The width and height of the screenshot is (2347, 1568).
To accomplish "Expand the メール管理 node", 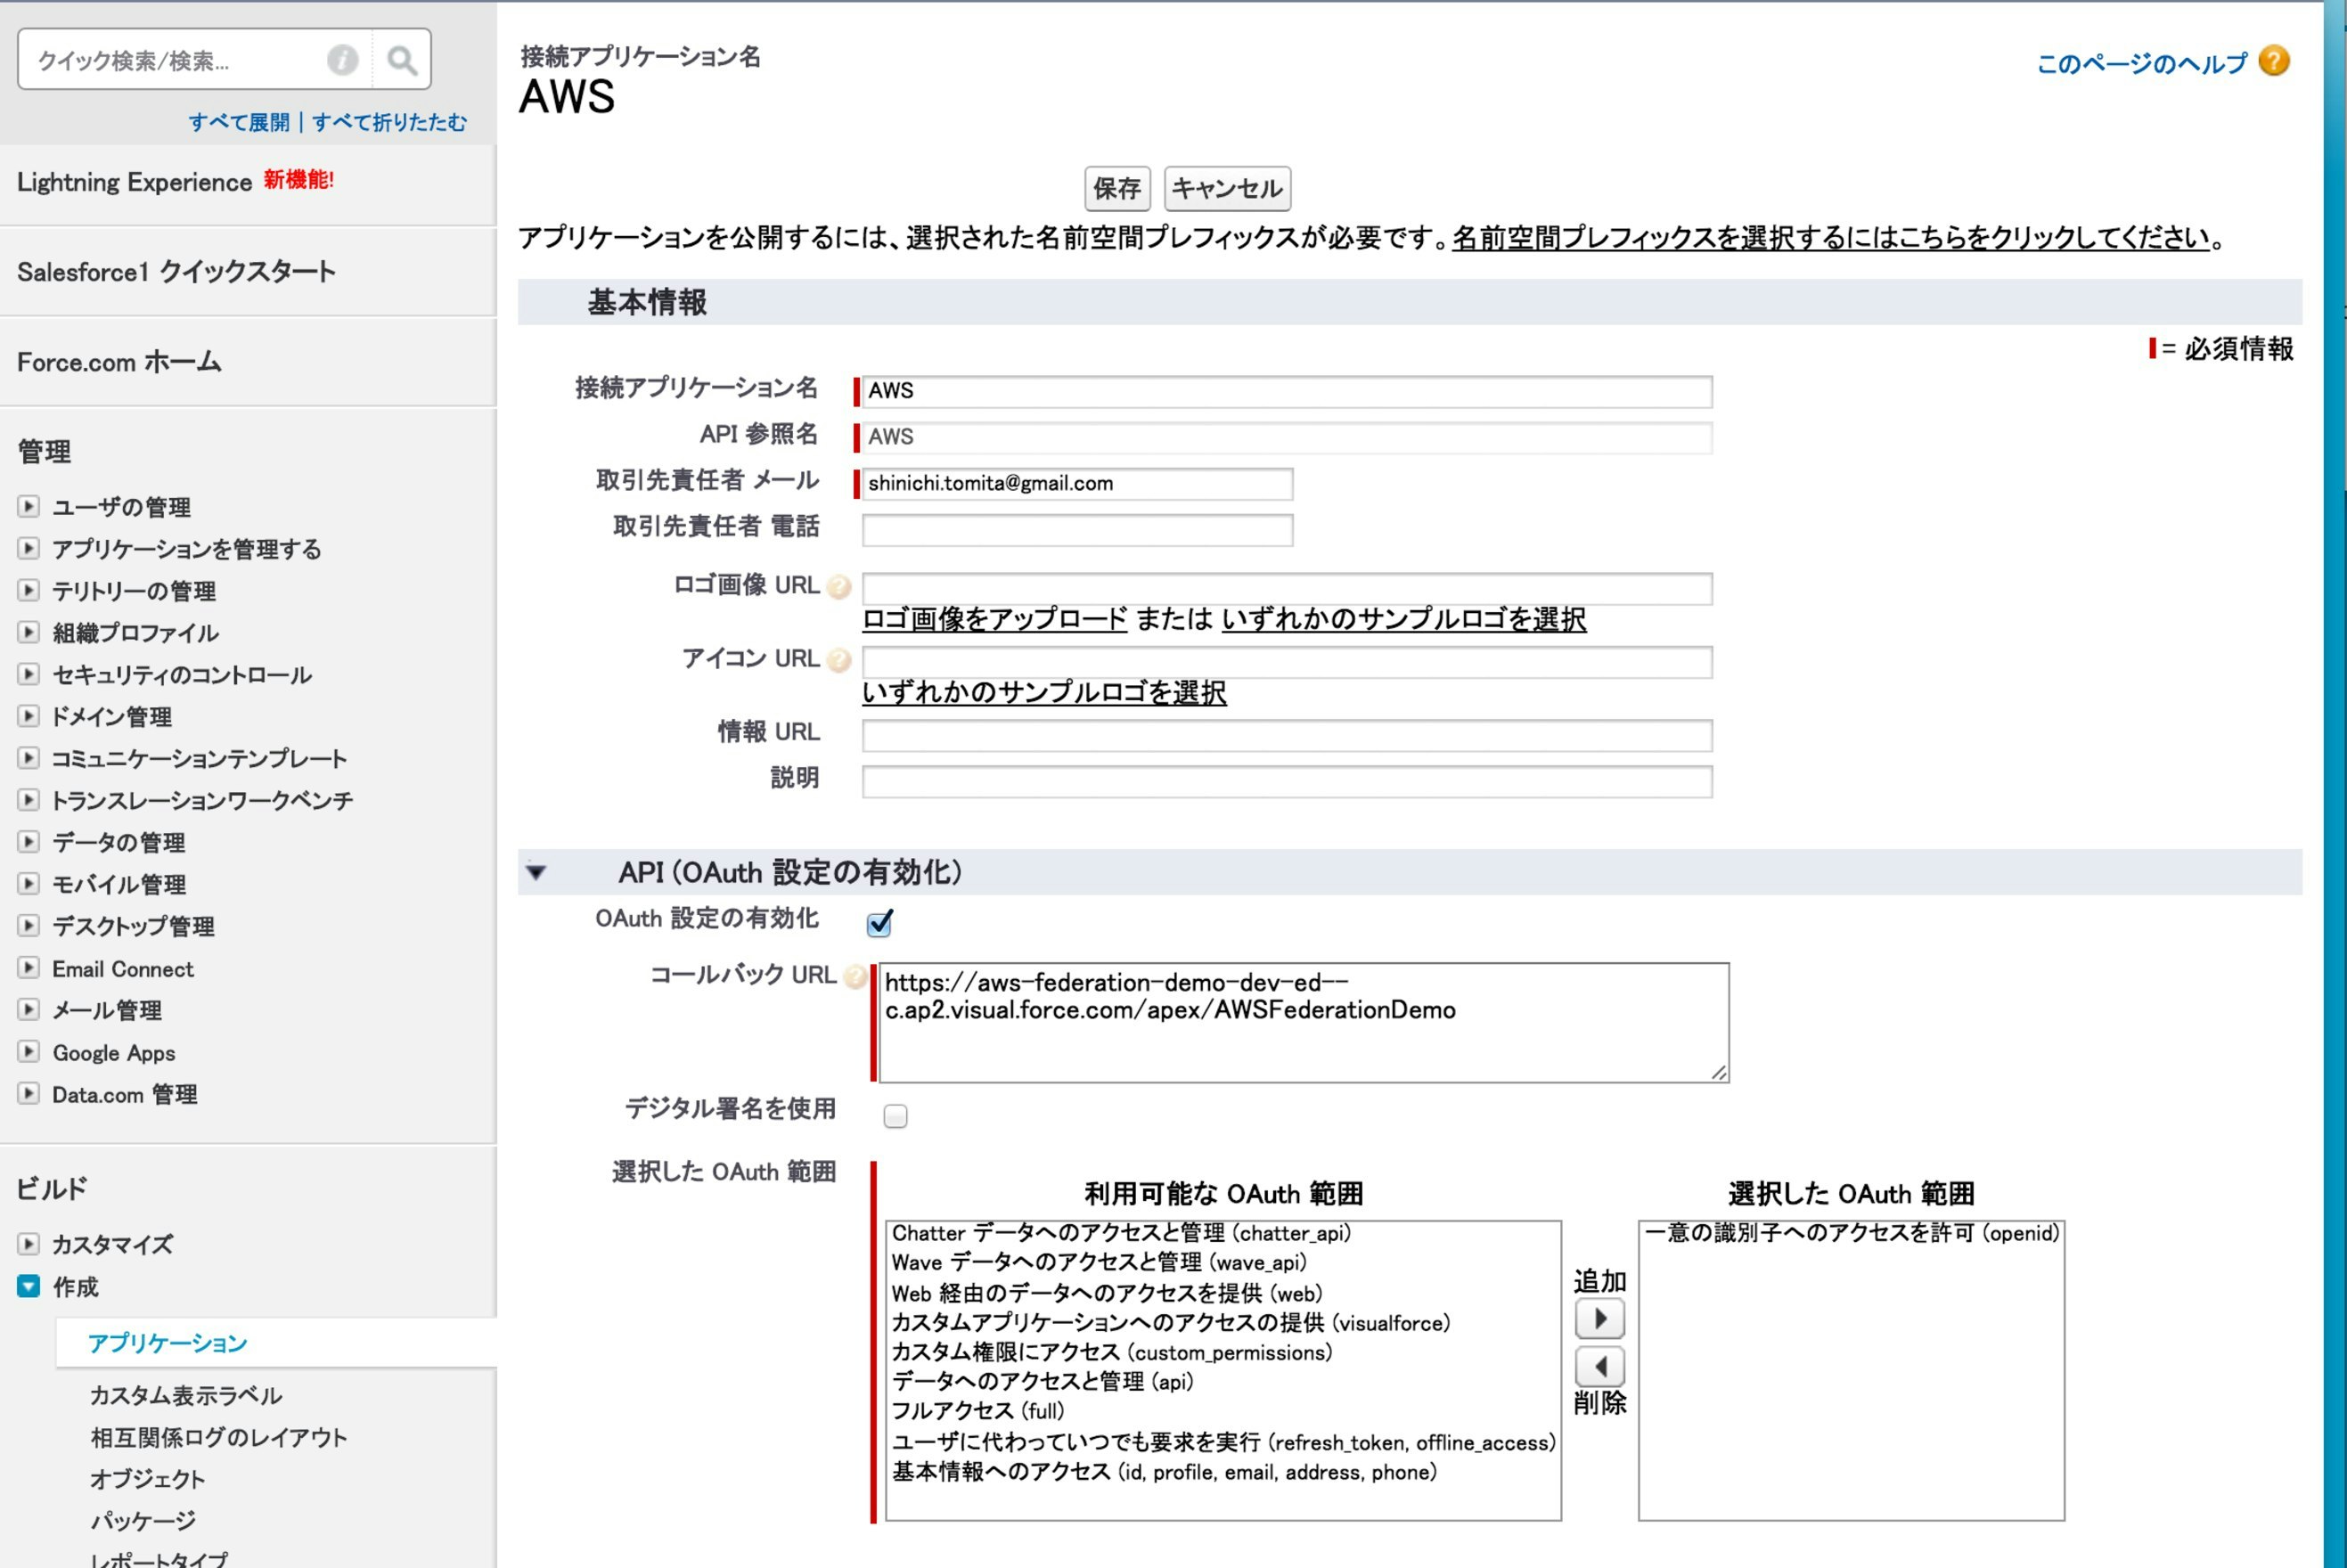I will tap(28, 1011).
